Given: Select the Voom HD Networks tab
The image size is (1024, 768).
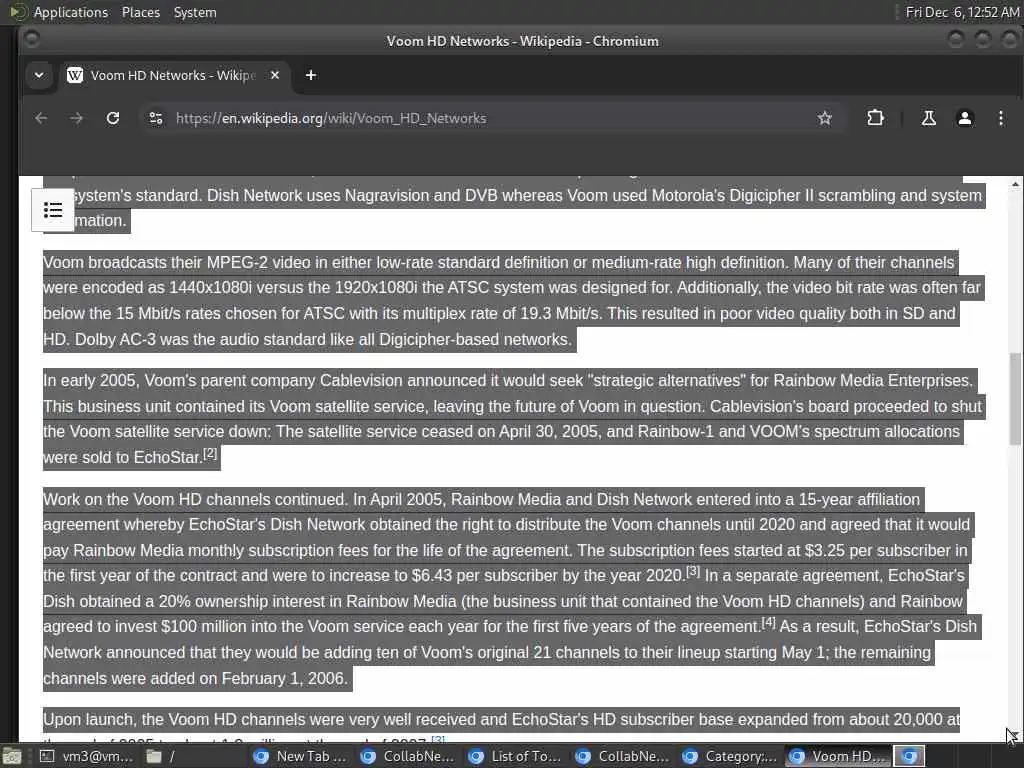Looking at the screenshot, I should [x=173, y=75].
